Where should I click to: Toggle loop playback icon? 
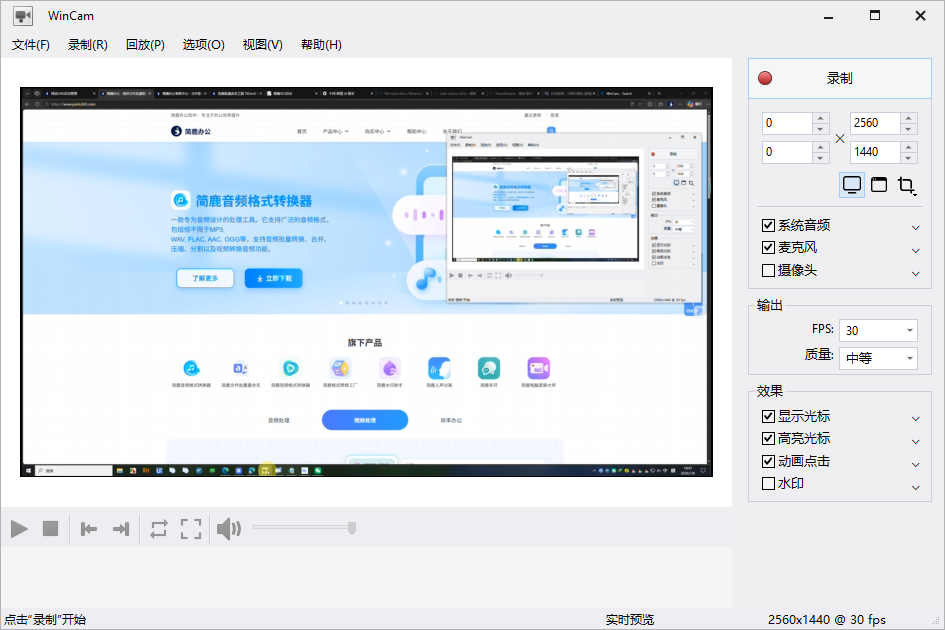159,529
